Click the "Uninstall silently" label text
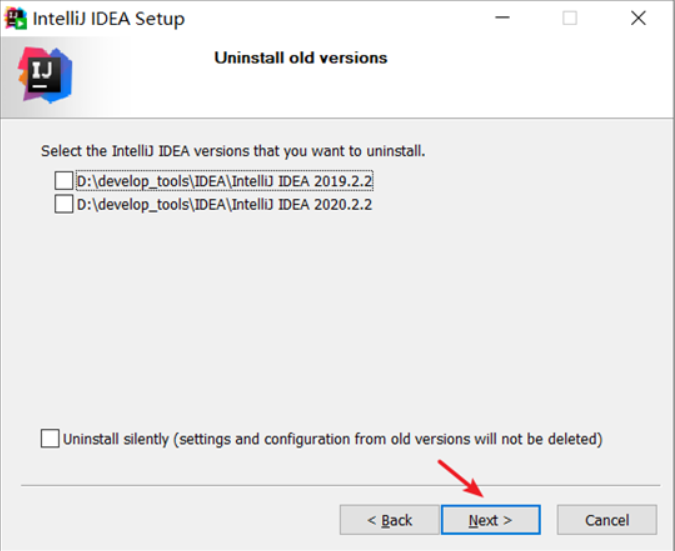The height and width of the screenshot is (551, 675). tap(332, 438)
